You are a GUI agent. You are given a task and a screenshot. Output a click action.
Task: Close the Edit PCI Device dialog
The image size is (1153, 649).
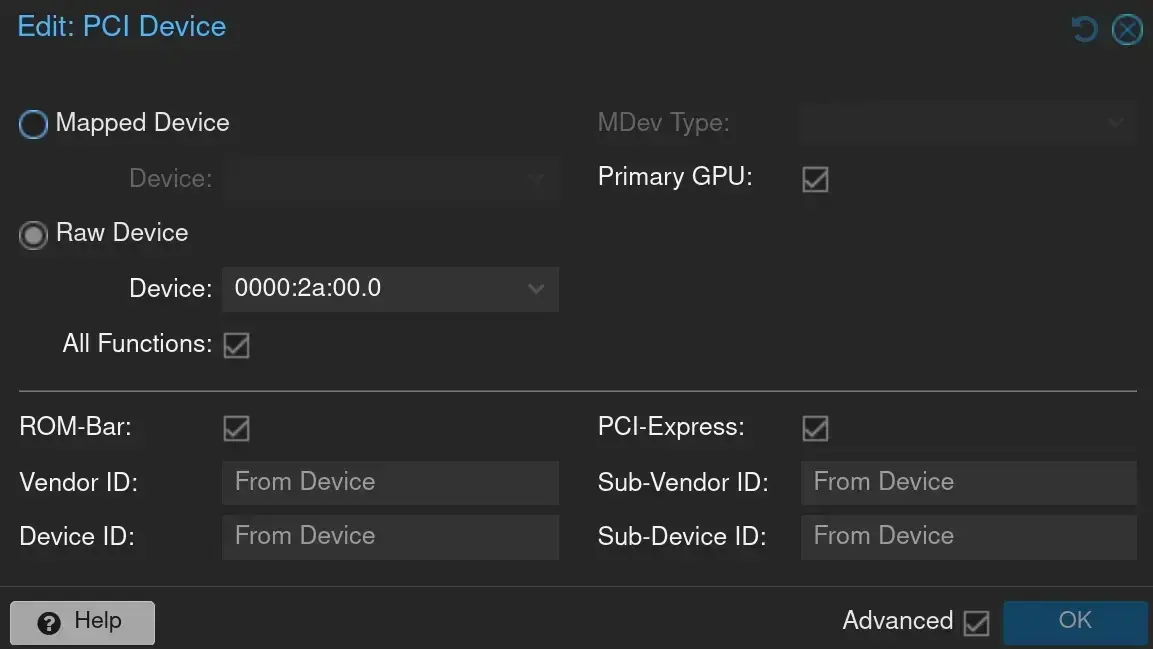click(1127, 30)
